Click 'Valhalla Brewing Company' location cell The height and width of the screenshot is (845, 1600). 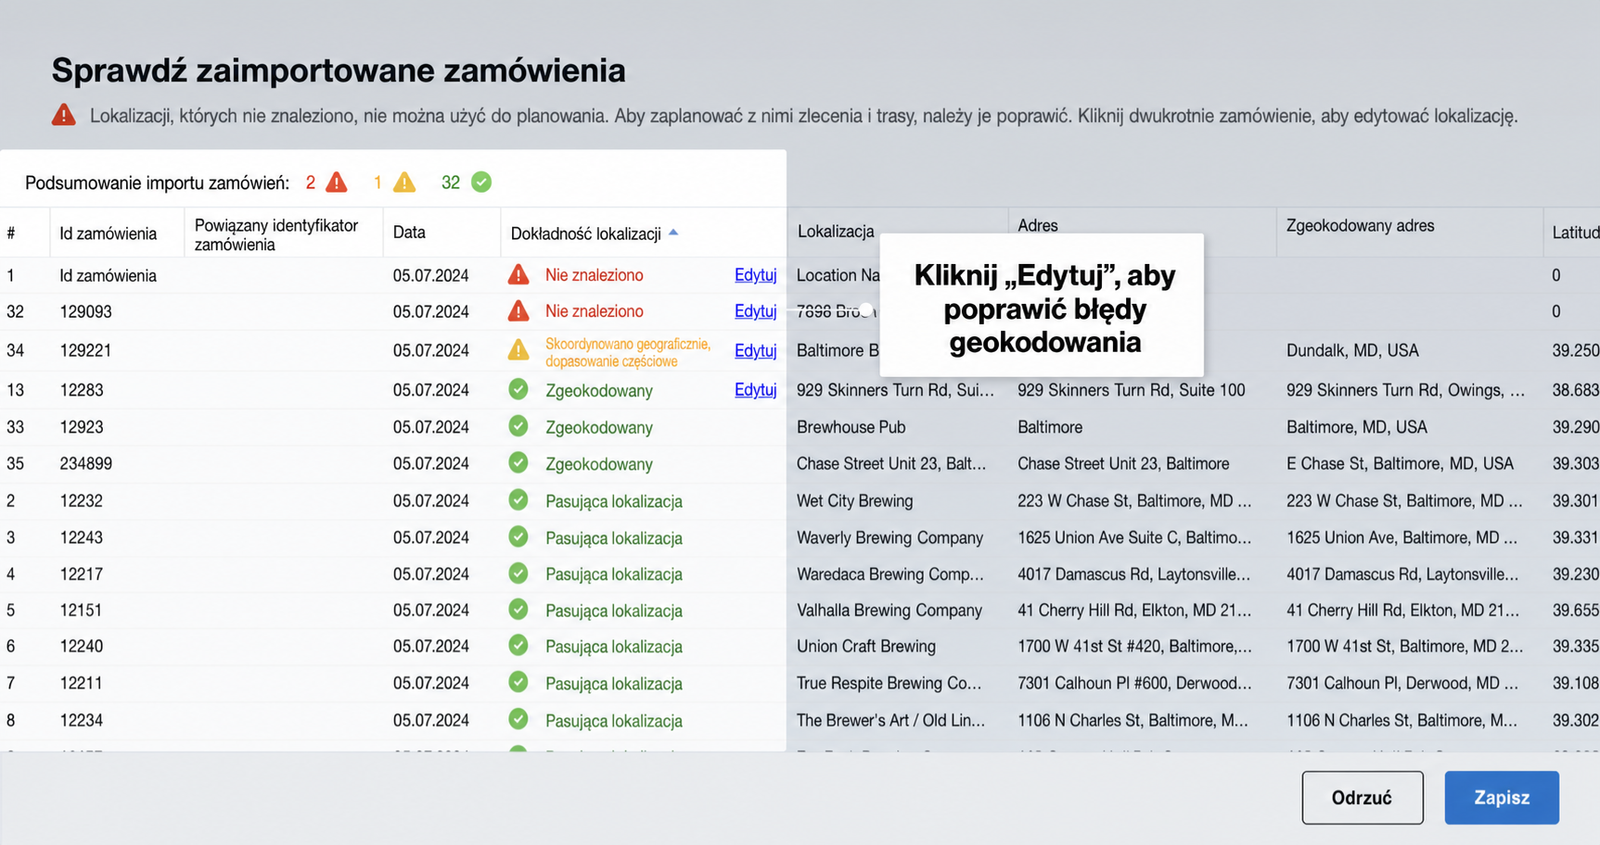(x=889, y=610)
